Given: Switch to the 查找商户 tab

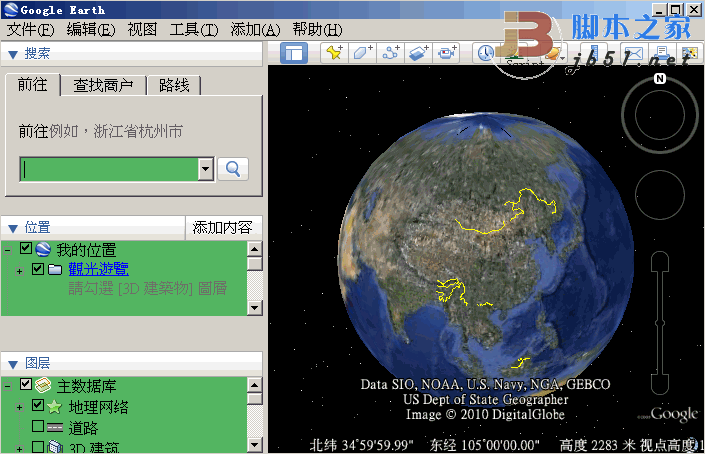Looking at the screenshot, I should (103, 85).
